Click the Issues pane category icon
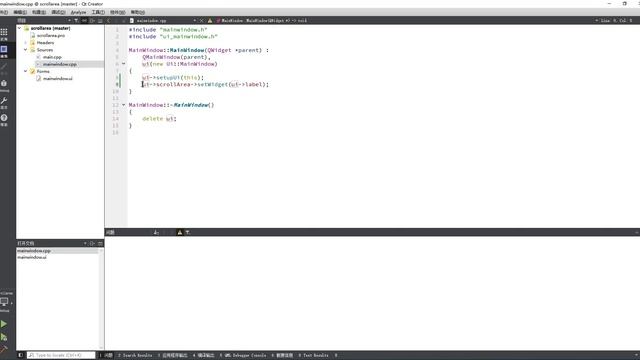 coord(156,232)
